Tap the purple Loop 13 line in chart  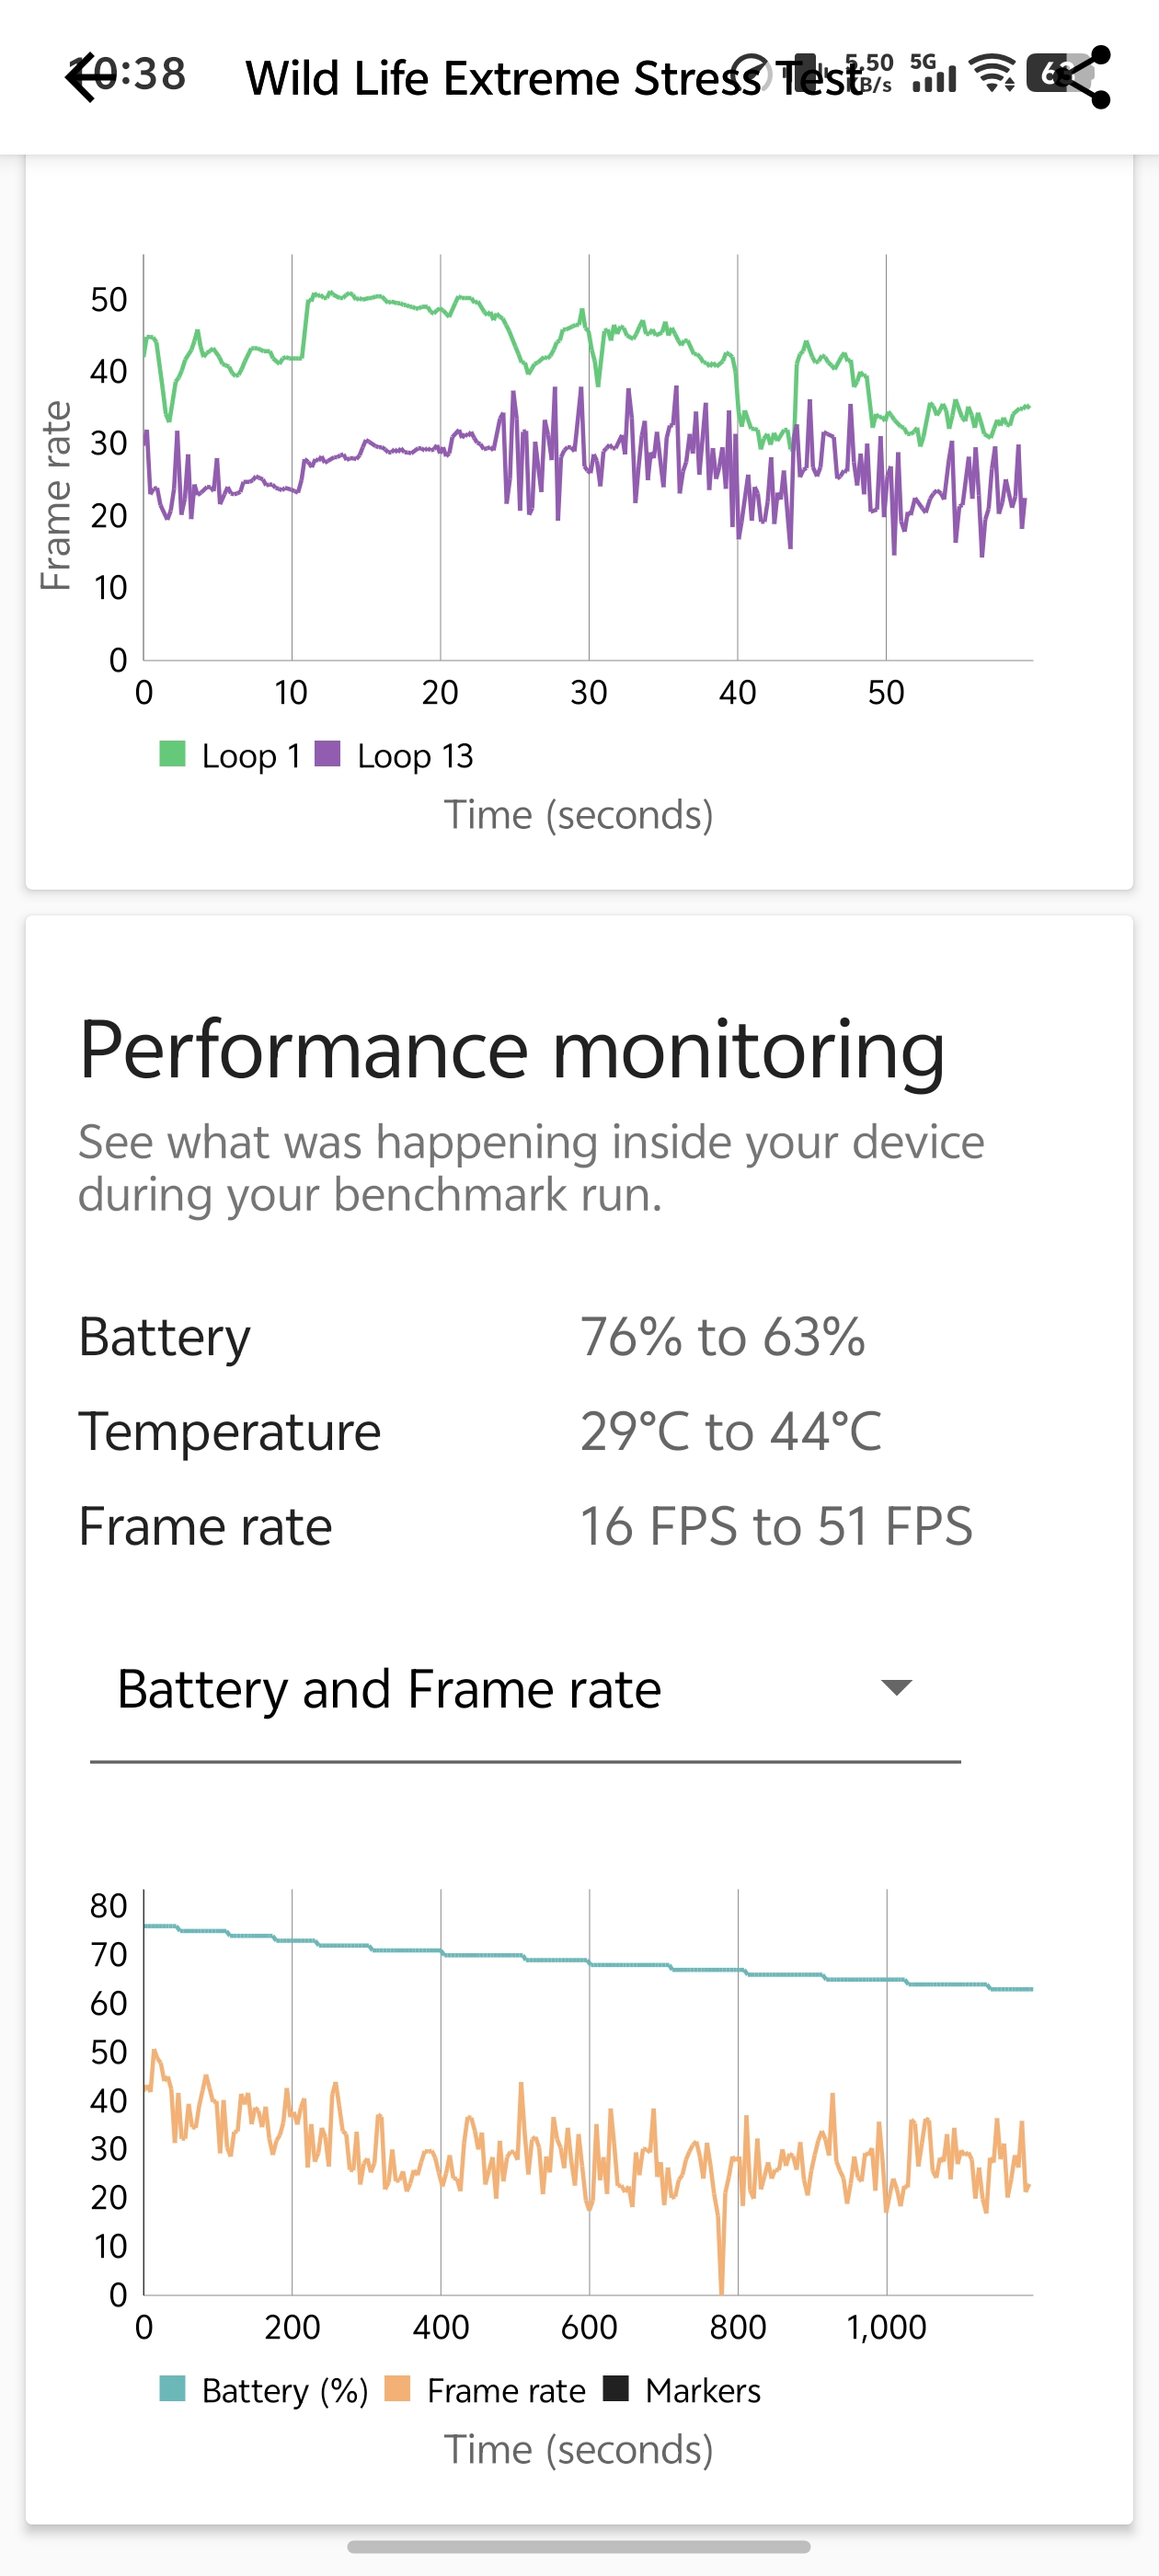click(x=400, y=450)
